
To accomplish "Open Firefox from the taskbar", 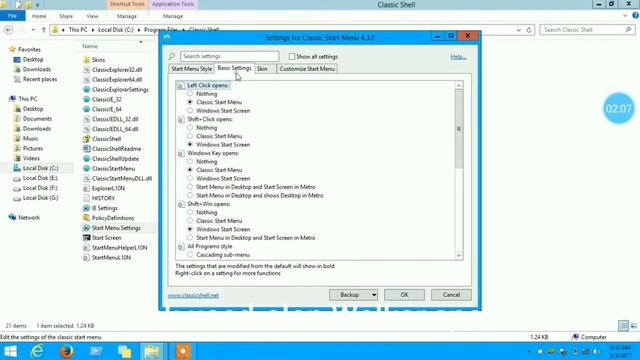I will pos(67,351).
